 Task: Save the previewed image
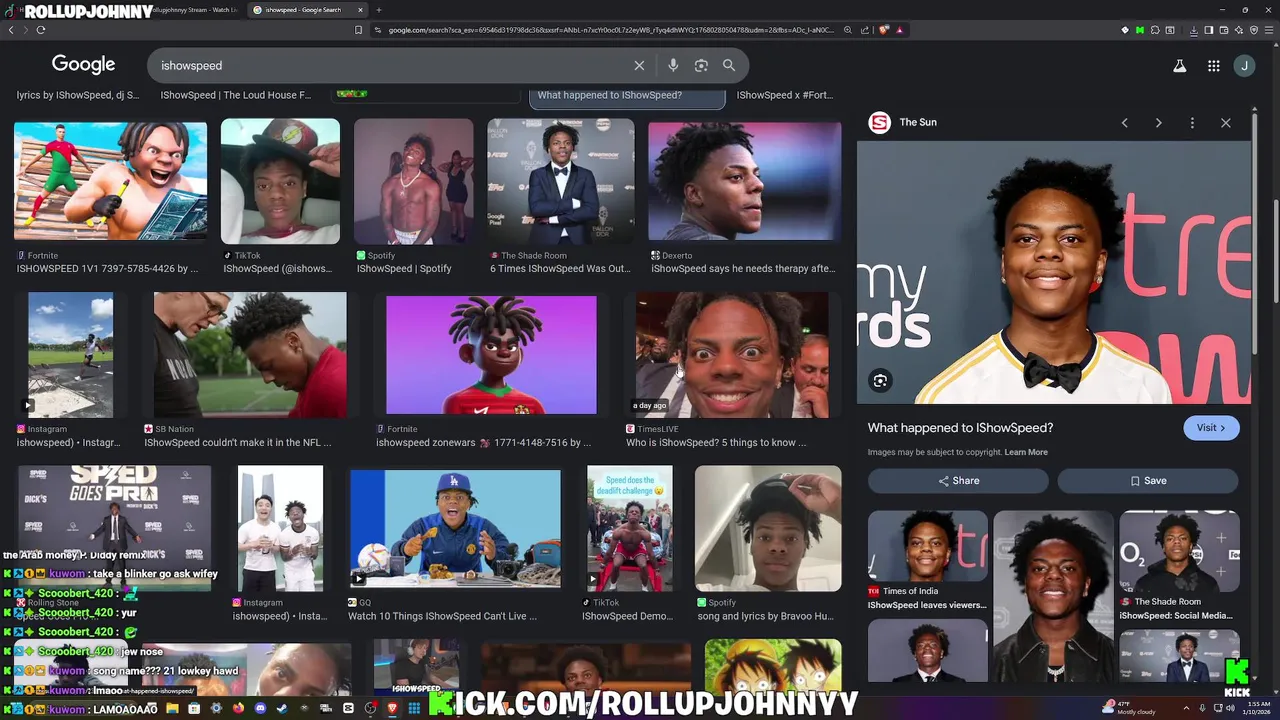(1148, 481)
